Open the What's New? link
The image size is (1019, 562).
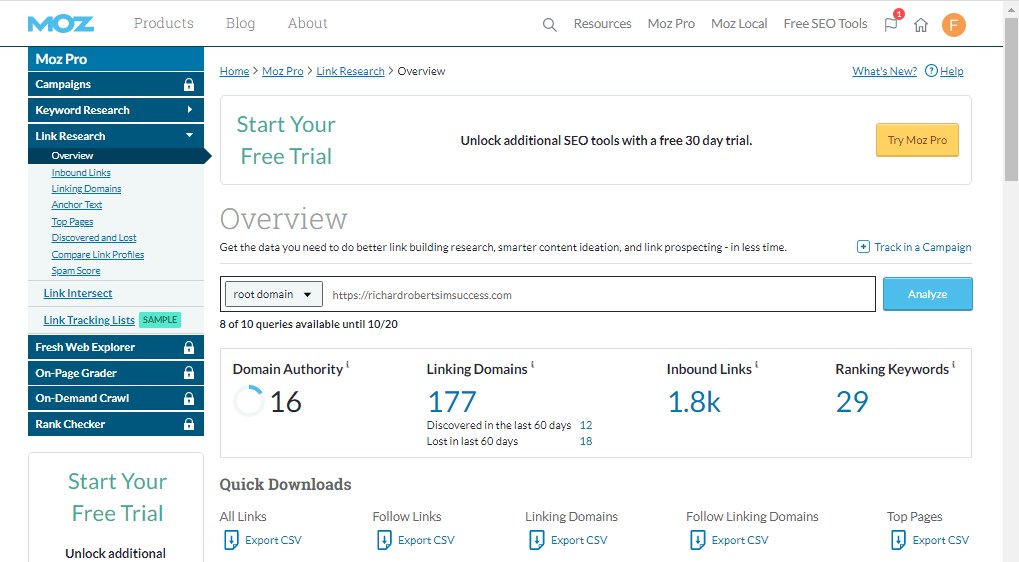(884, 71)
